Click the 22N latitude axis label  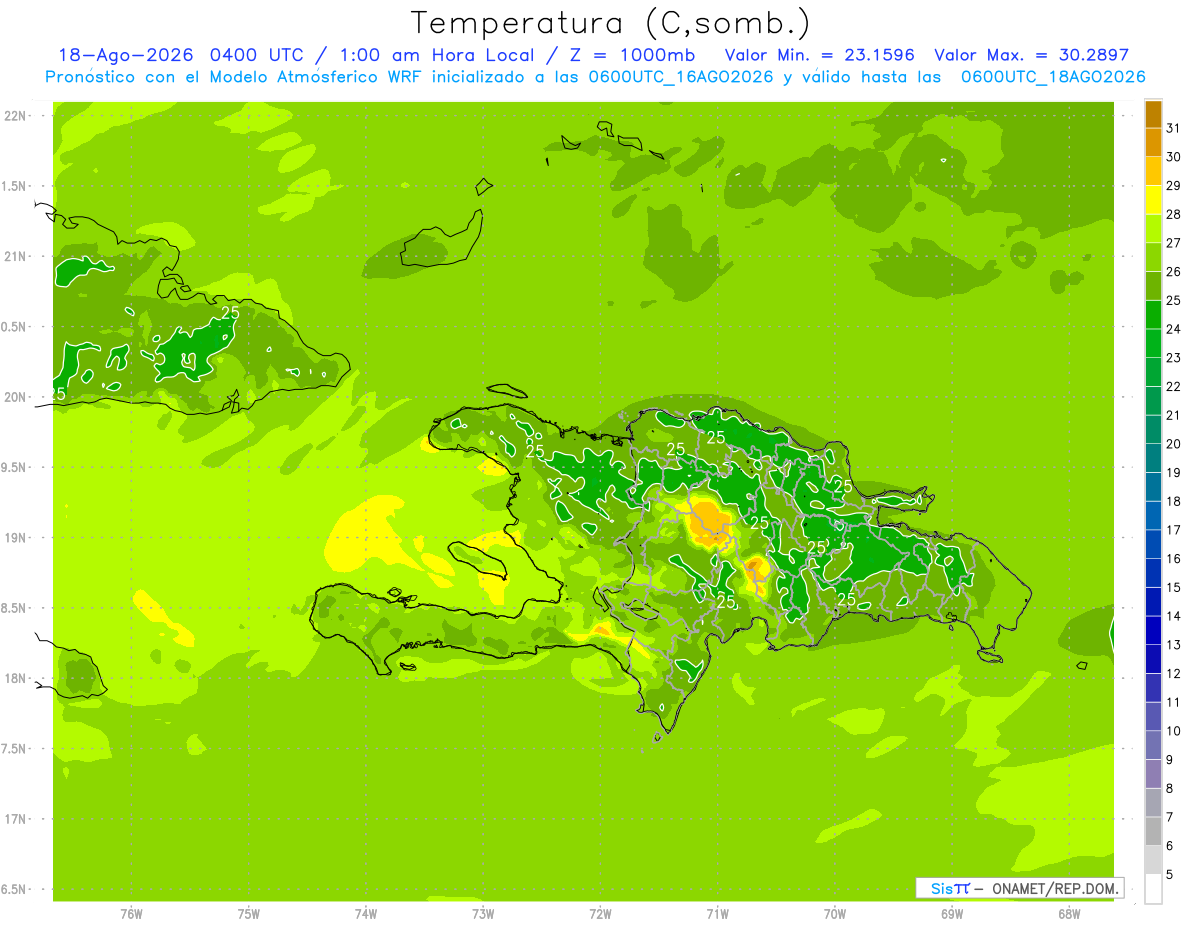[x=16, y=116]
